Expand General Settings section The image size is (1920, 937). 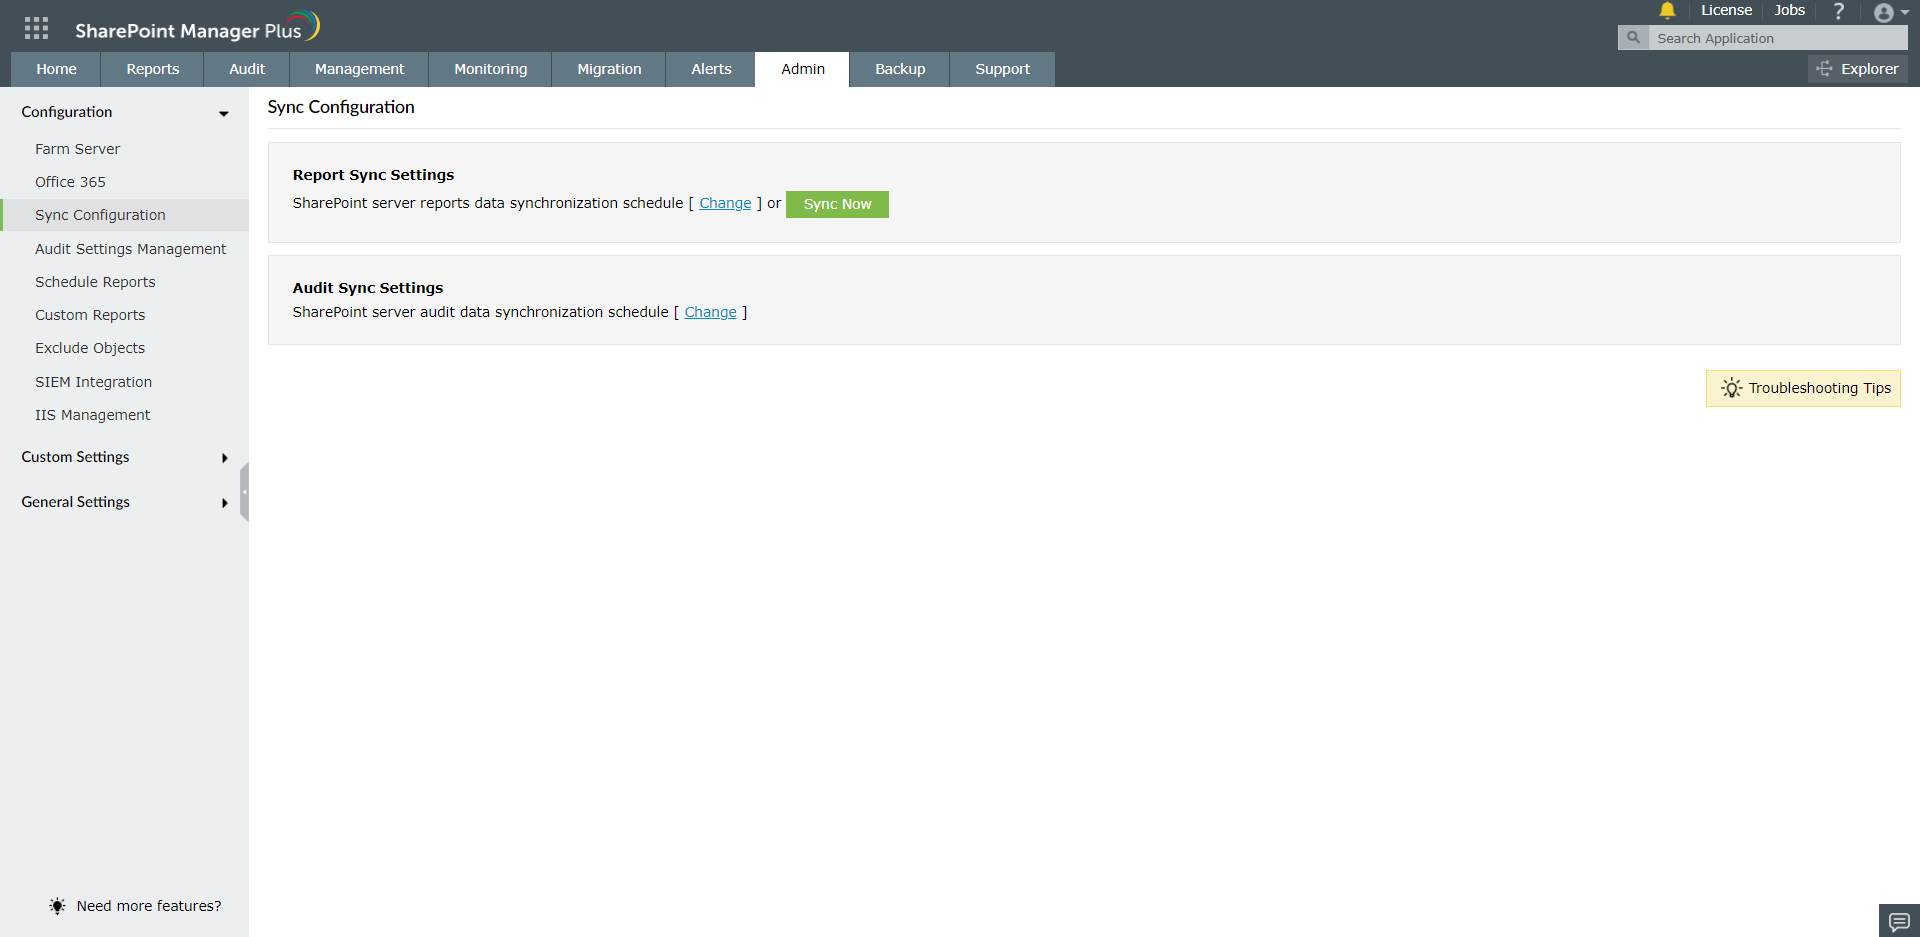click(224, 503)
